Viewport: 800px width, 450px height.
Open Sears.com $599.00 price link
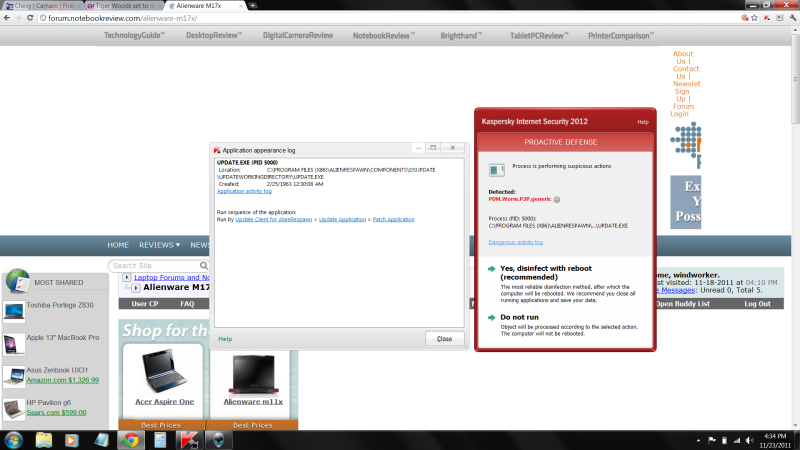click(56, 413)
